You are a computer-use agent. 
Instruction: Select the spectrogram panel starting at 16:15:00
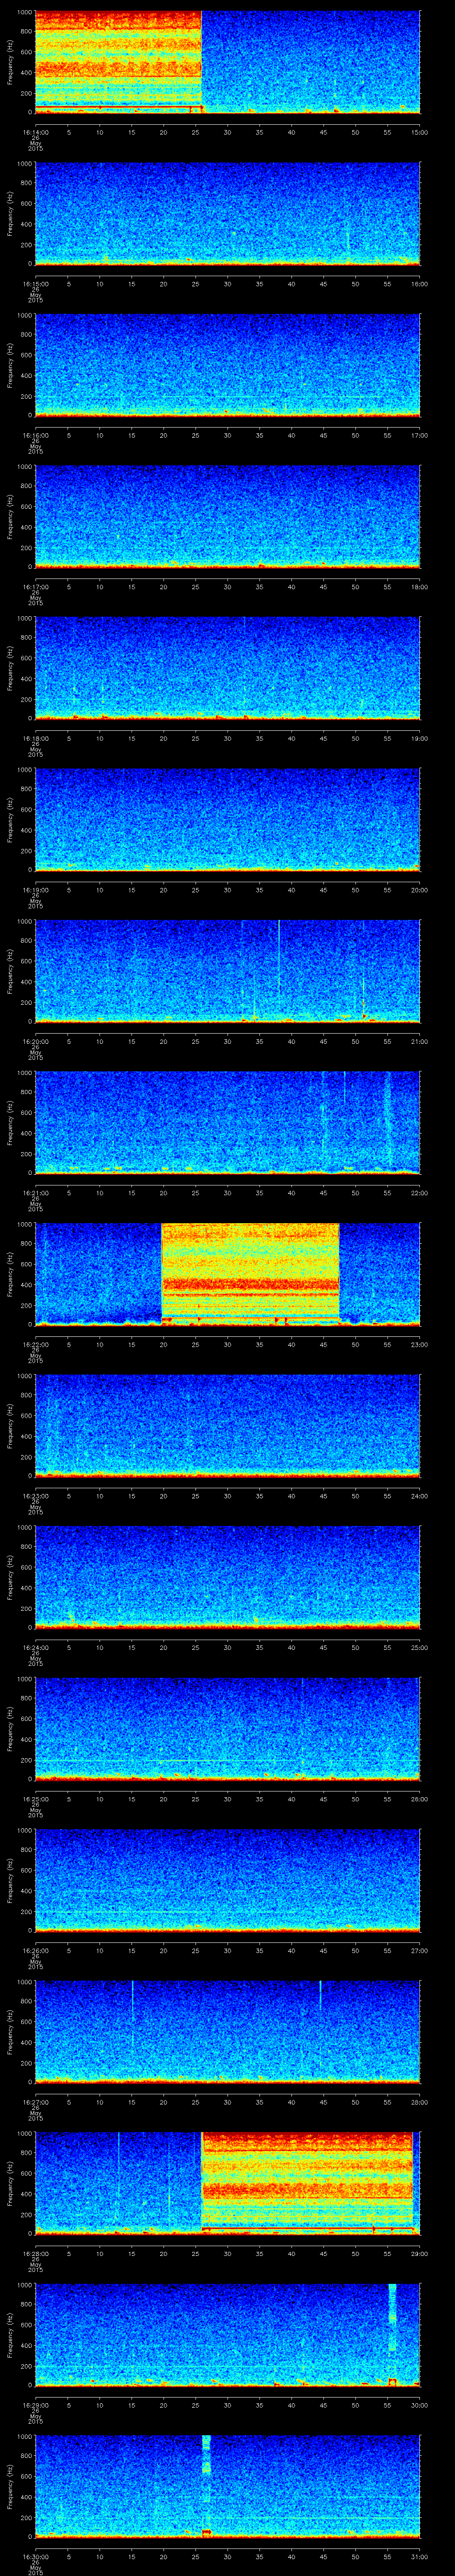[x=227, y=213]
